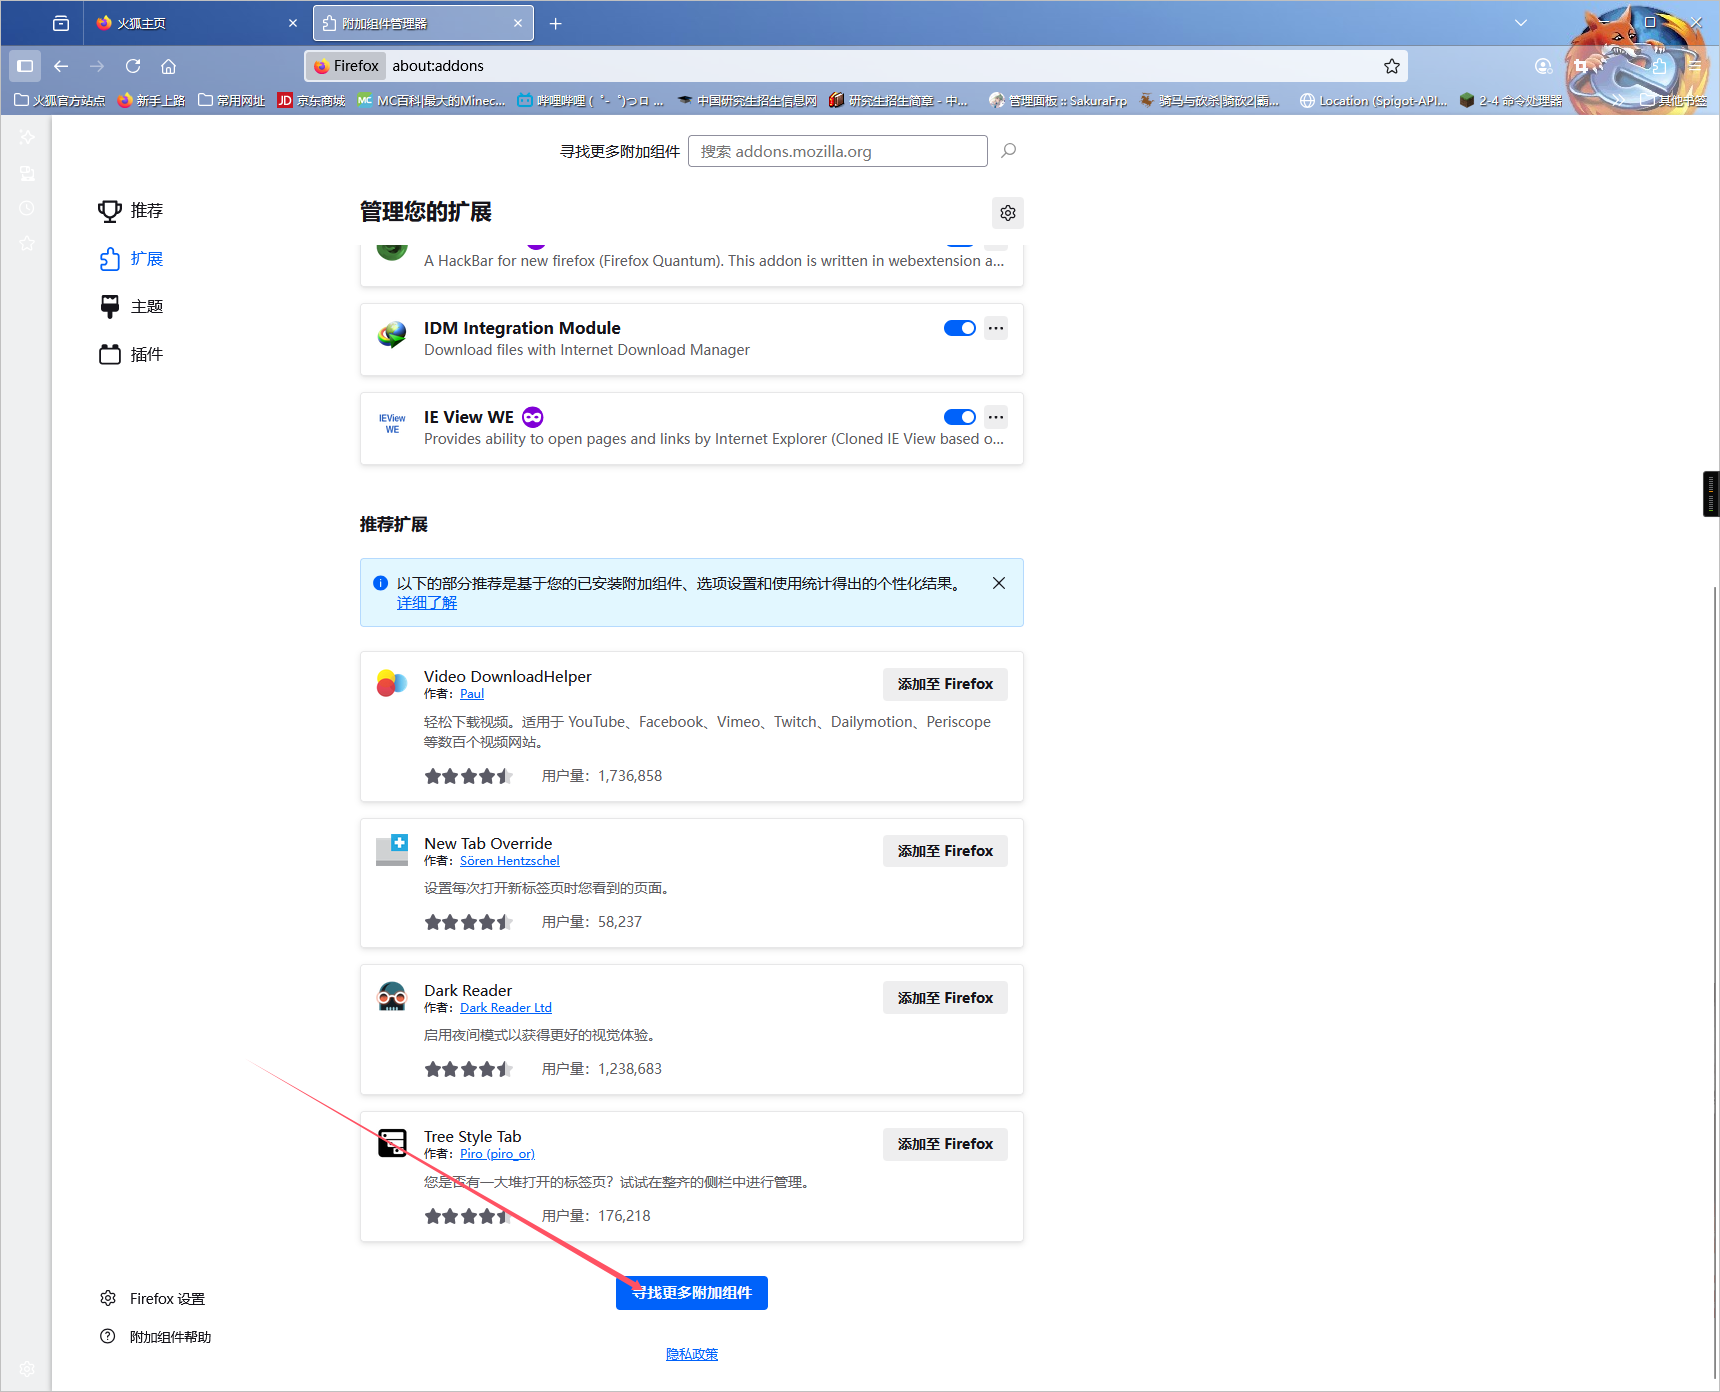
Task: Dismiss the personalized recommendations notice
Action: click(998, 583)
